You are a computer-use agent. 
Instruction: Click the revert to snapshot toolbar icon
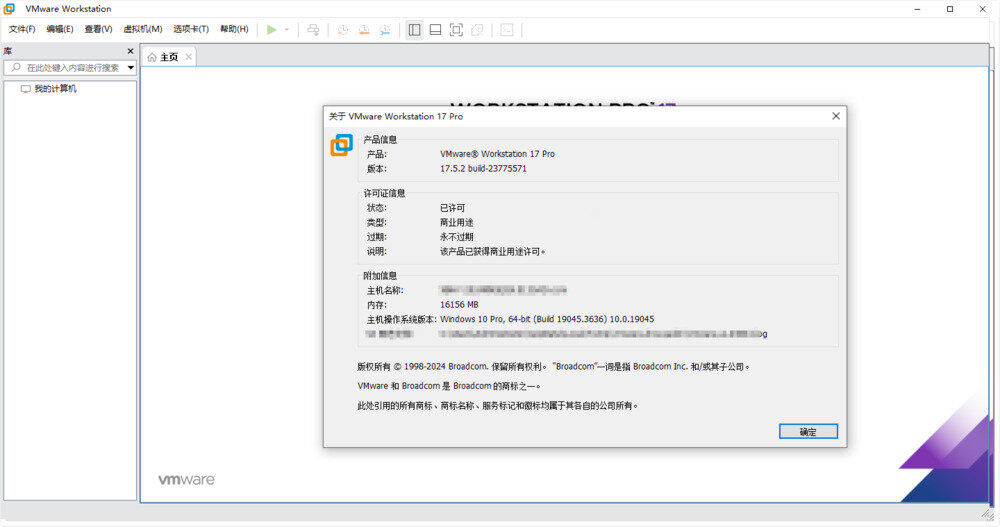click(x=364, y=29)
